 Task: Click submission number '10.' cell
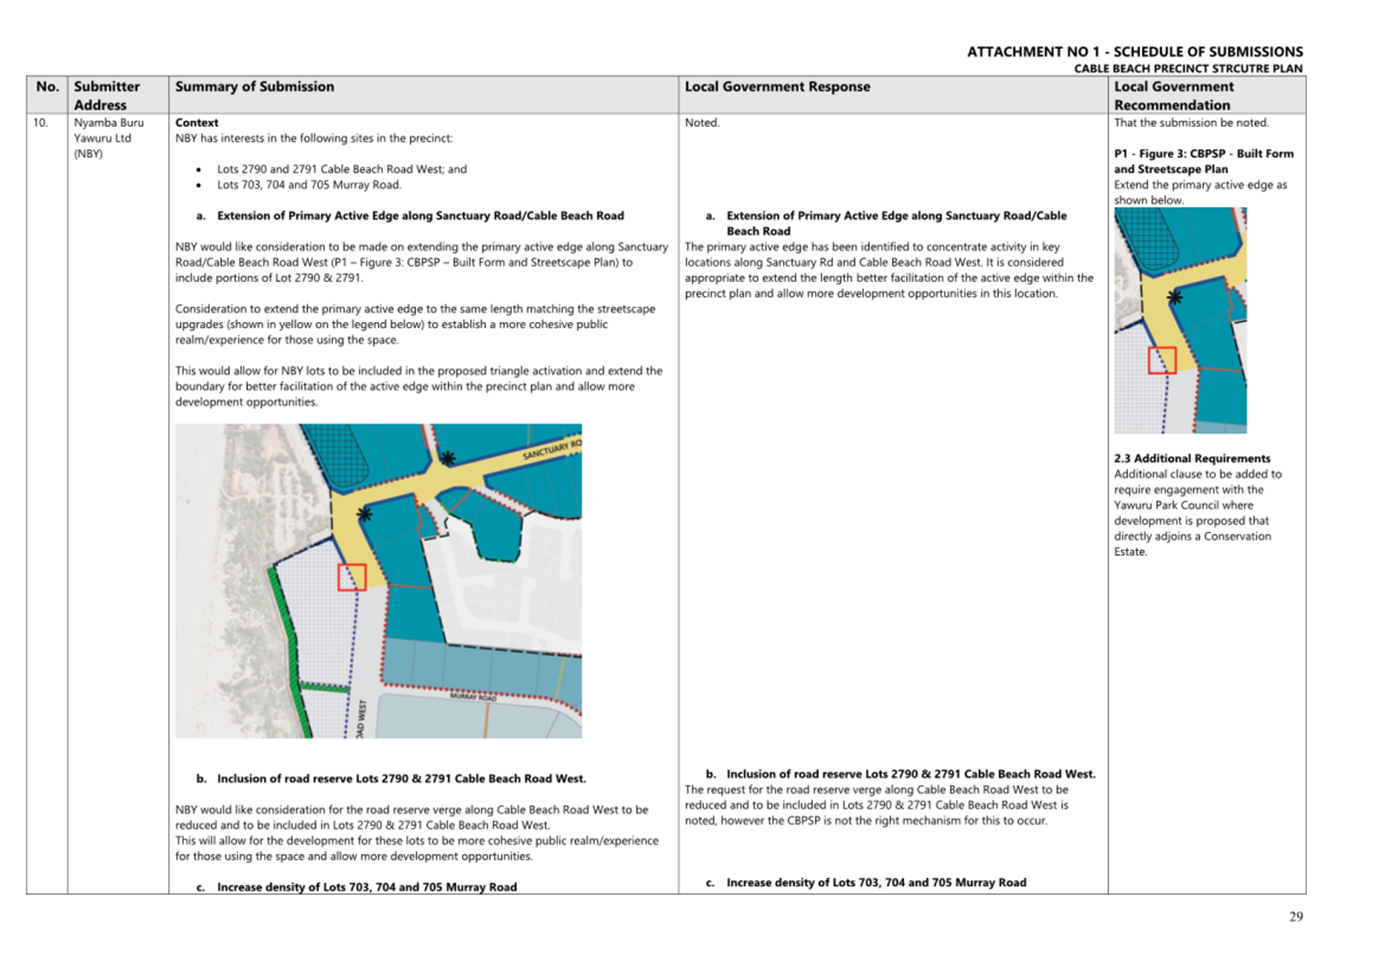pos(41,123)
